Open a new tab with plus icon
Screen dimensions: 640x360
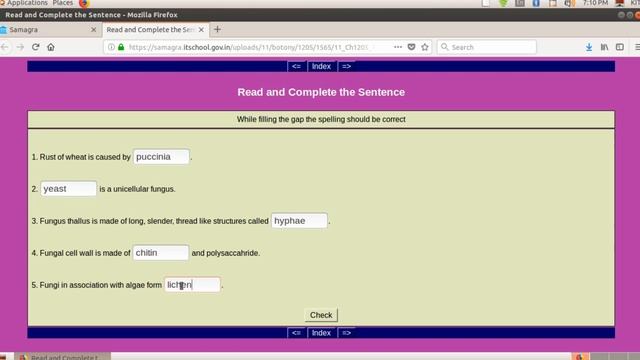click(217, 29)
